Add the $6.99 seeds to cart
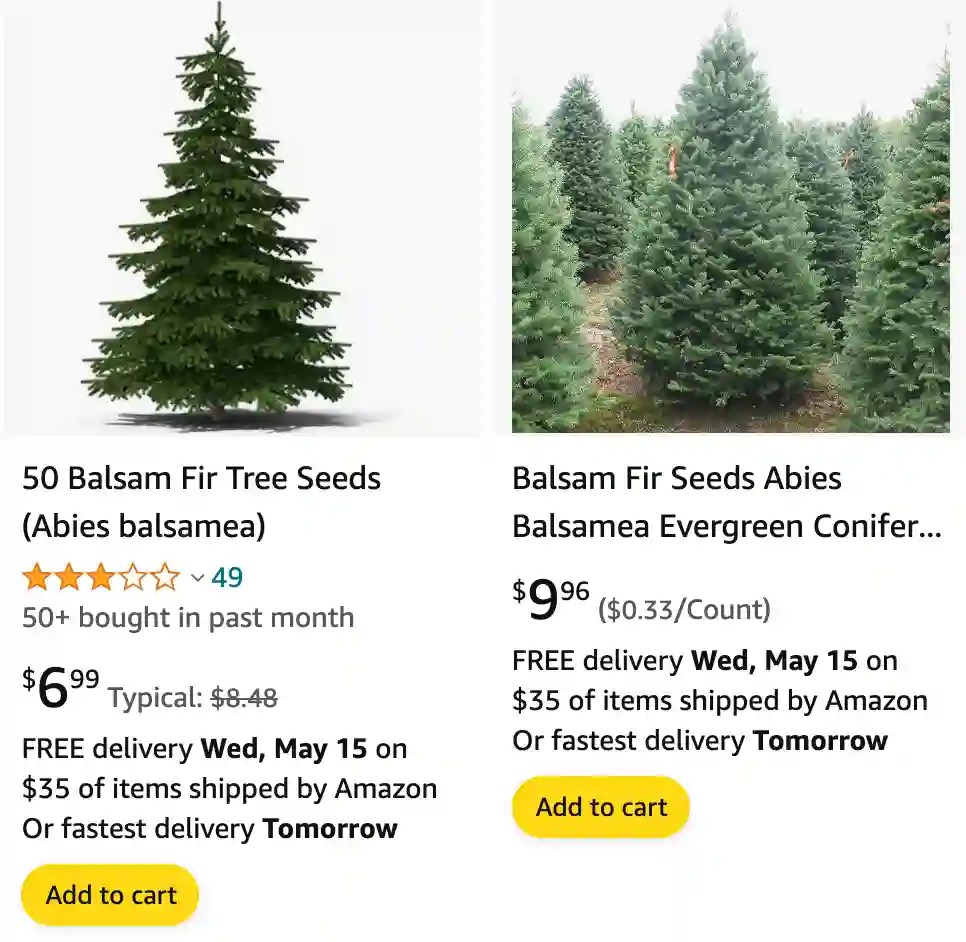The height and width of the screenshot is (942, 966). [109, 895]
